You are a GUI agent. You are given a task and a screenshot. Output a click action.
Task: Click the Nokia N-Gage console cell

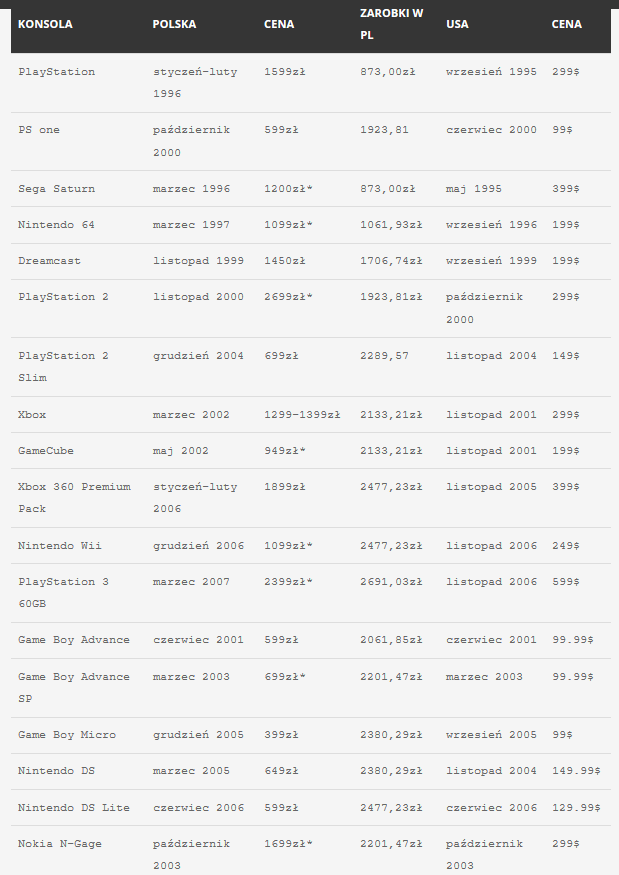[59, 844]
